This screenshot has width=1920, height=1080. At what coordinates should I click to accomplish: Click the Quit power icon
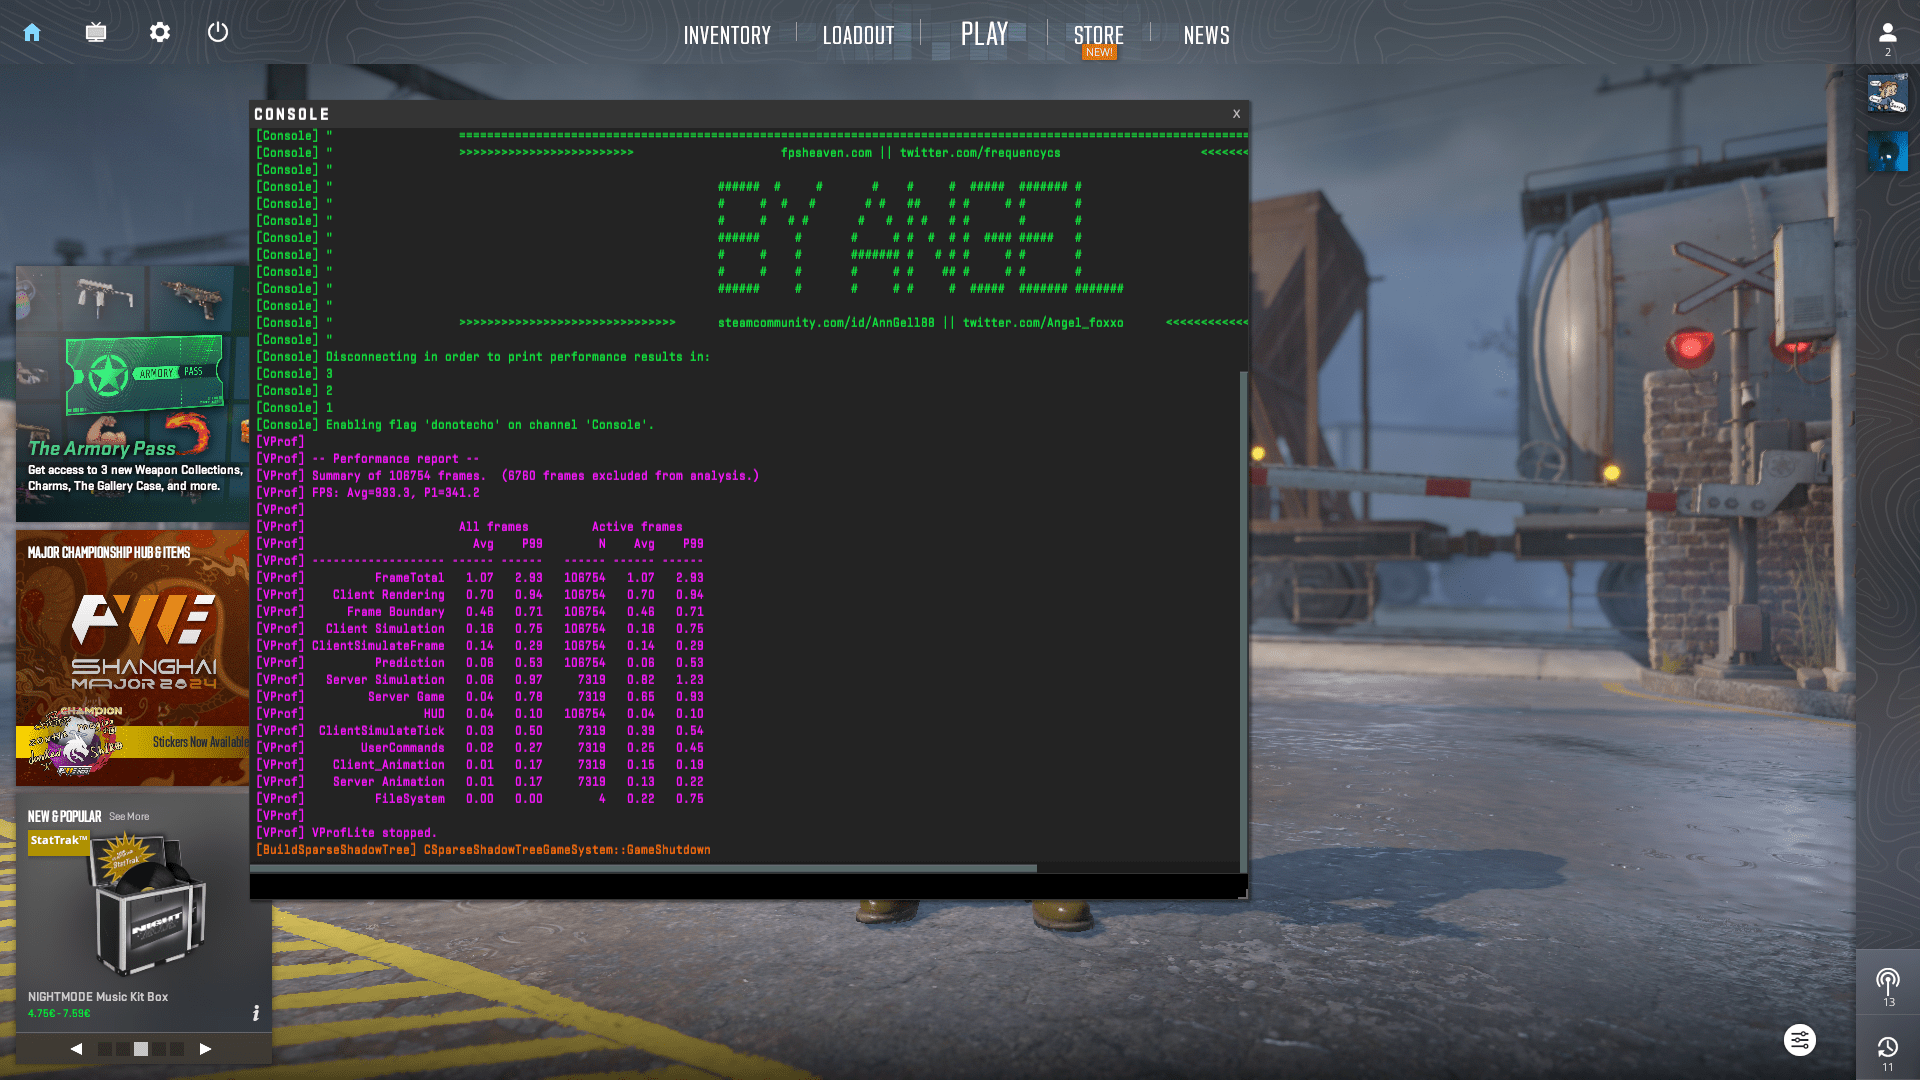[218, 33]
